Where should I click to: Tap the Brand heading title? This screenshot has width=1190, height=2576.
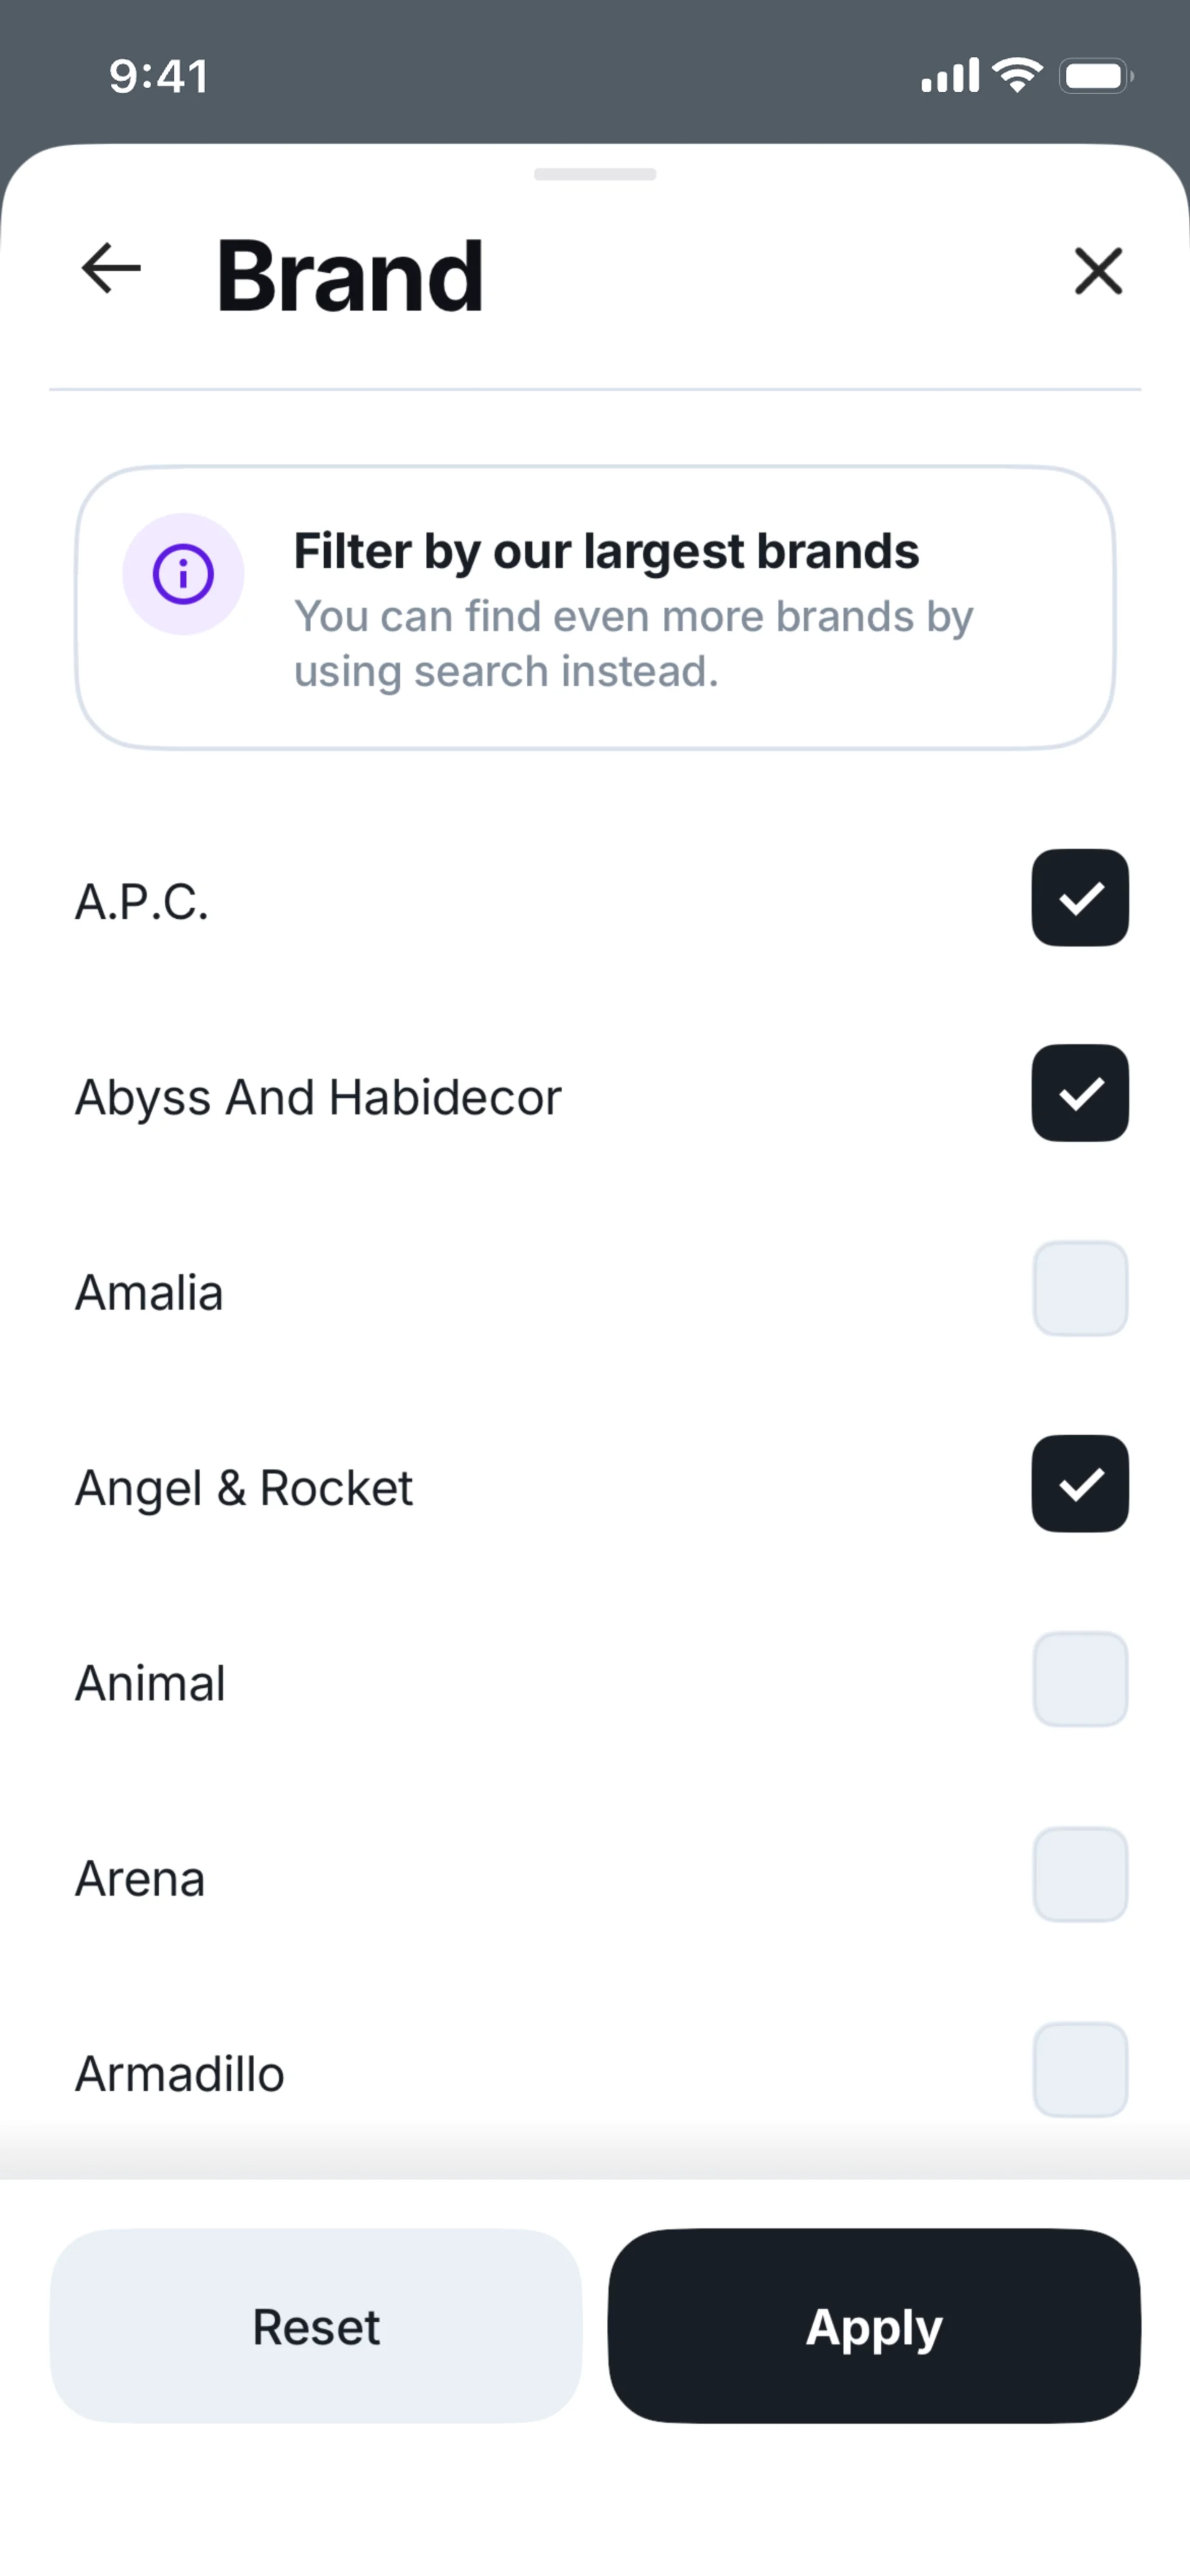350,275
